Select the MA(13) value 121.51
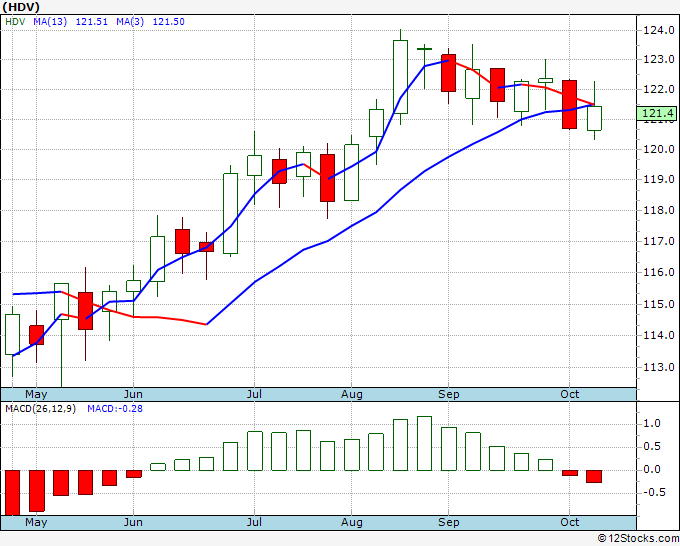The image size is (680, 546). pyautogui.click(x=92, y=22)
